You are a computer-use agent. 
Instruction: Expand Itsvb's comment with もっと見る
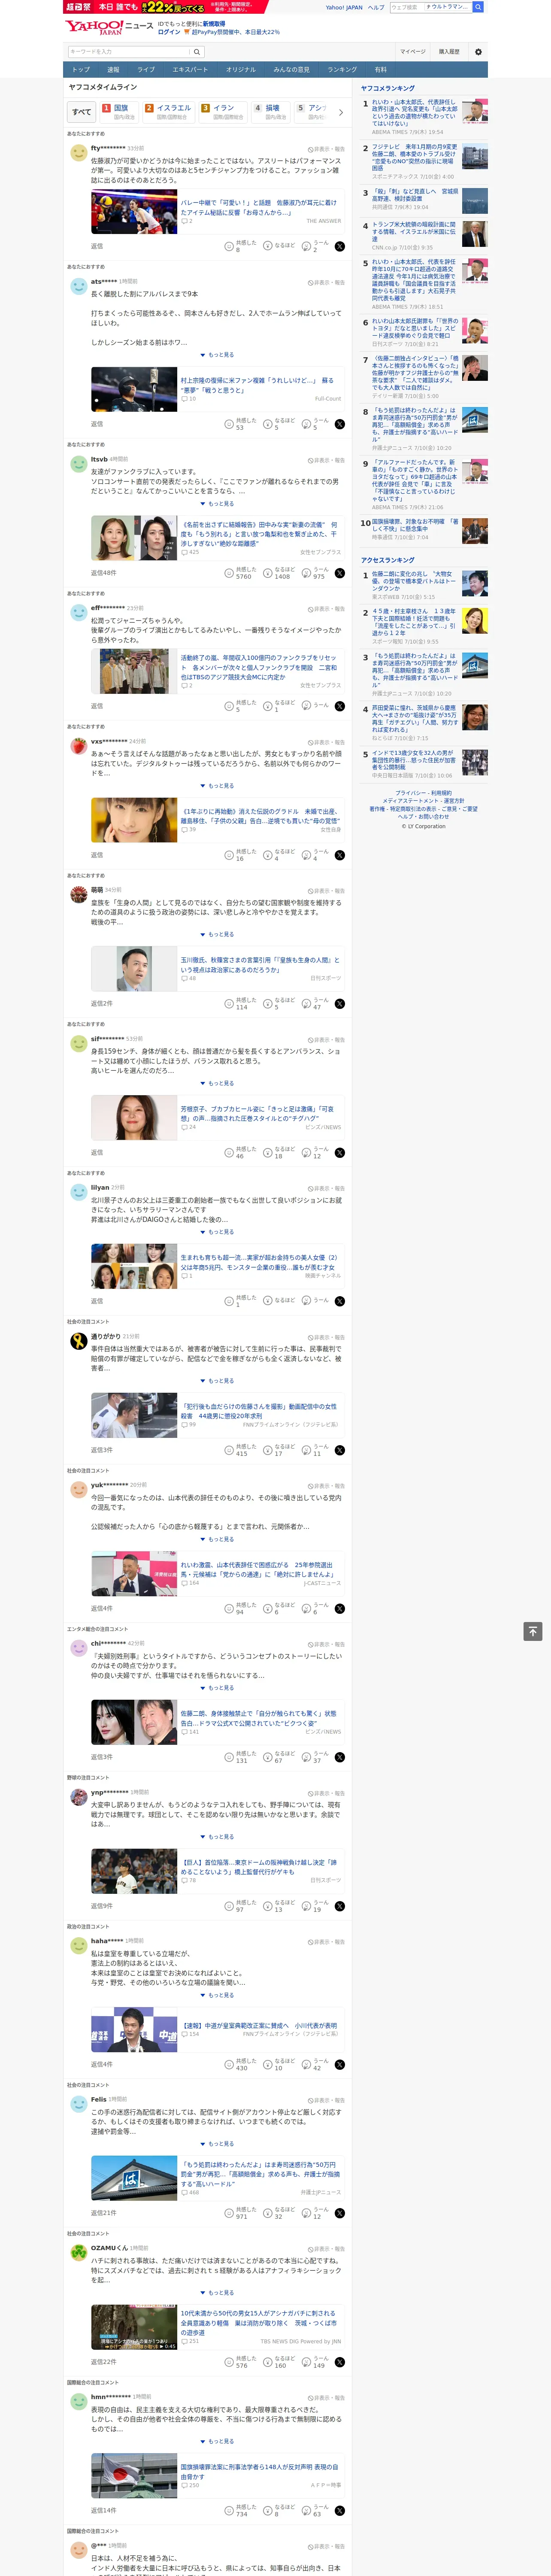point(217,504)
